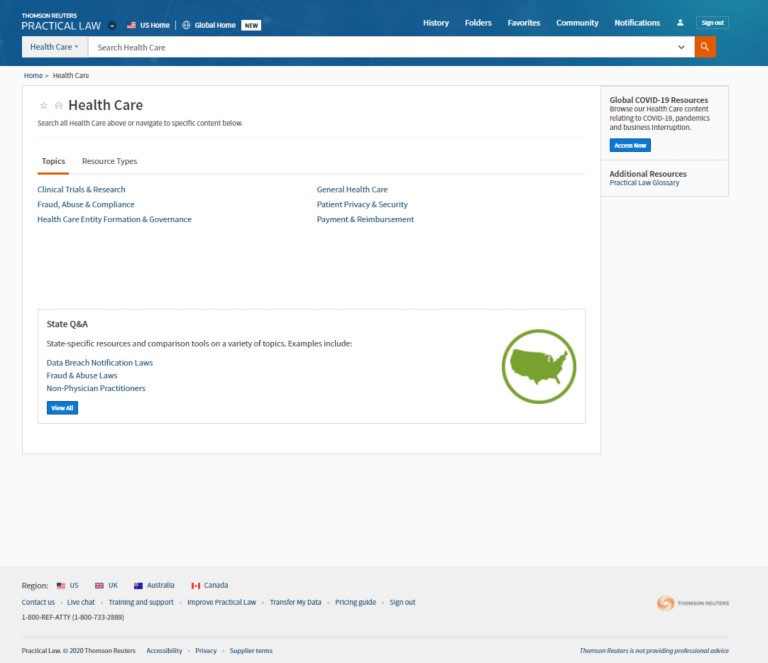
Task: Click the US flag icon beside US Home
Action: [x=131, y=25]
